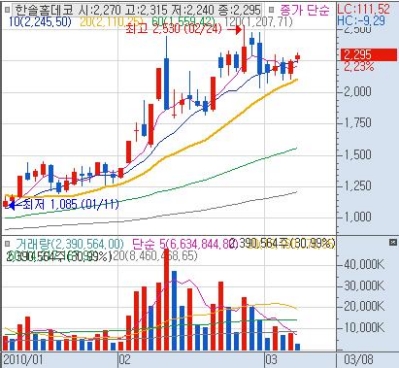Click the 40,000K volume axis label
399x368 pixels.
pos(365,265)
